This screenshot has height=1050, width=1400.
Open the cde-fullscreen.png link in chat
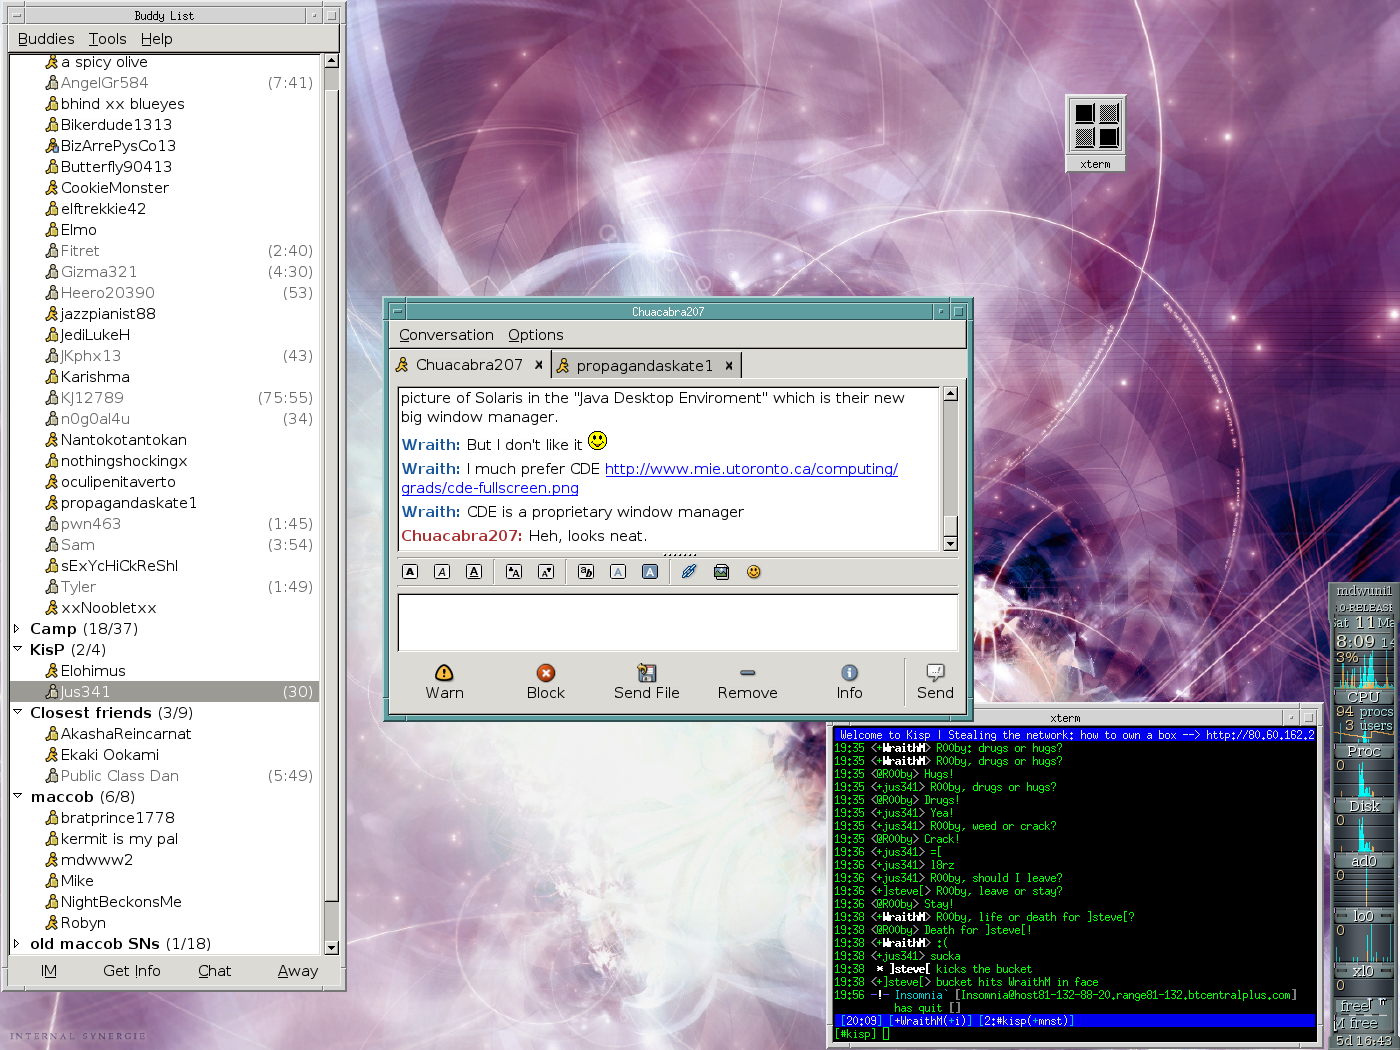(x=490, y=488)
